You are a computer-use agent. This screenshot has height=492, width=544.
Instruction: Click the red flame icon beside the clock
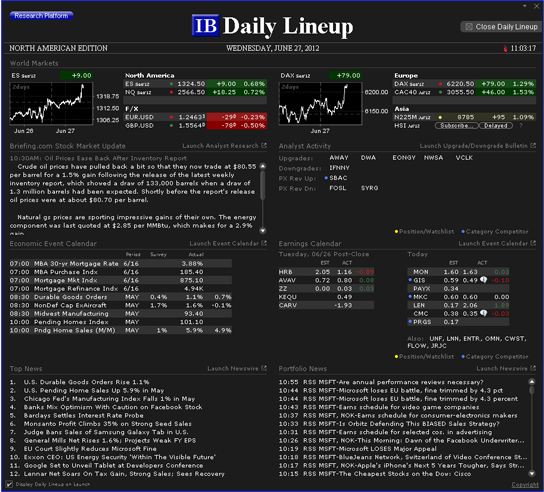(x=505, y=48)
